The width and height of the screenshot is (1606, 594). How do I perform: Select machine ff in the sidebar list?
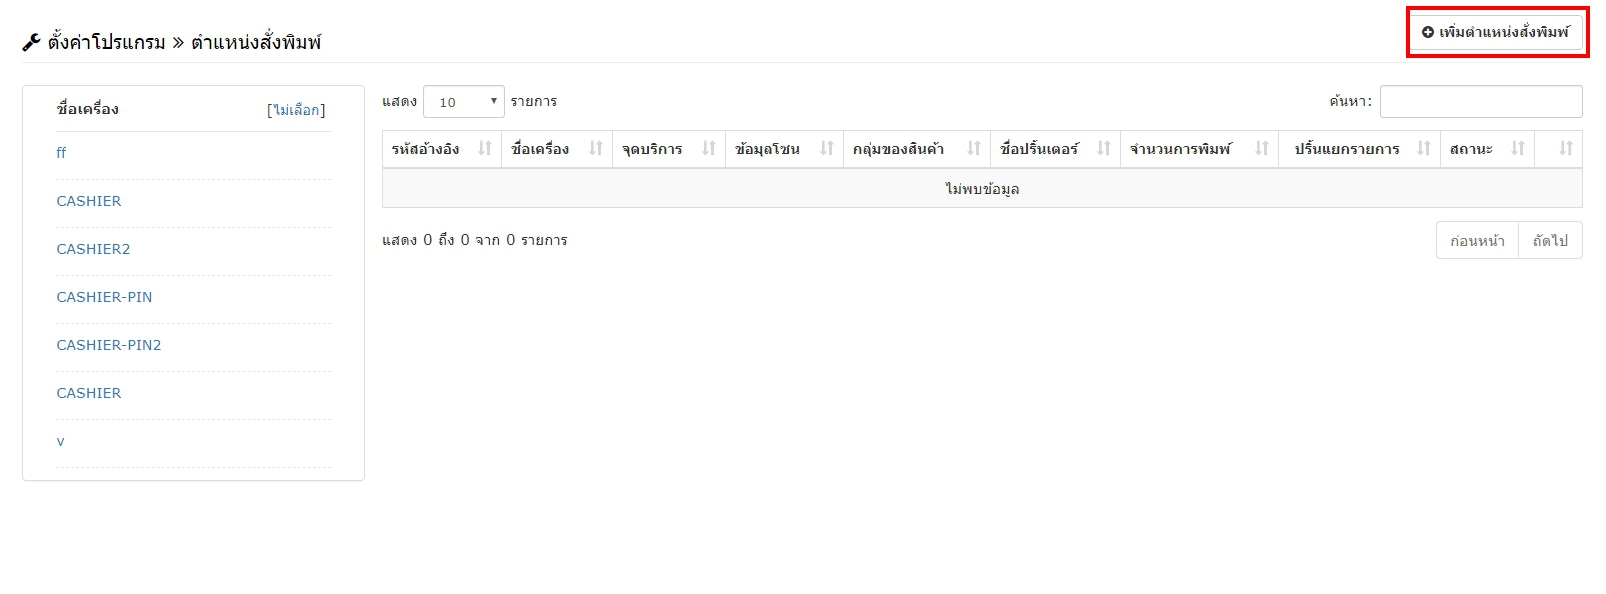click(61, 153)
